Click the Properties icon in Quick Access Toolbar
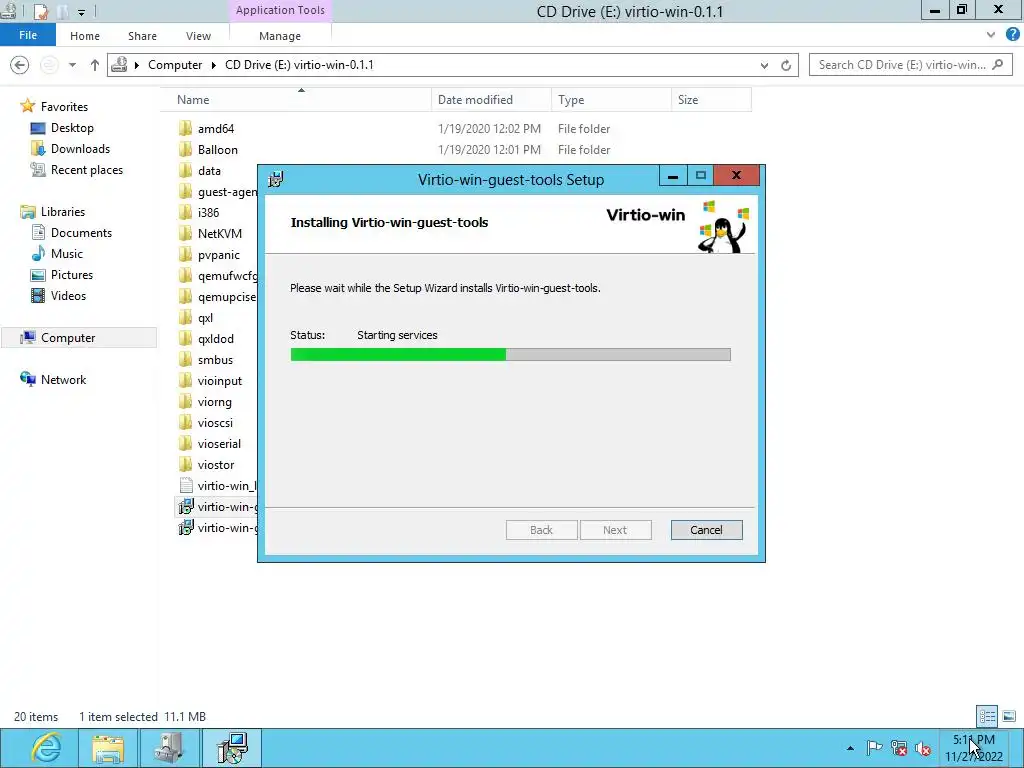1024x768 pixels. coord(41,11)
